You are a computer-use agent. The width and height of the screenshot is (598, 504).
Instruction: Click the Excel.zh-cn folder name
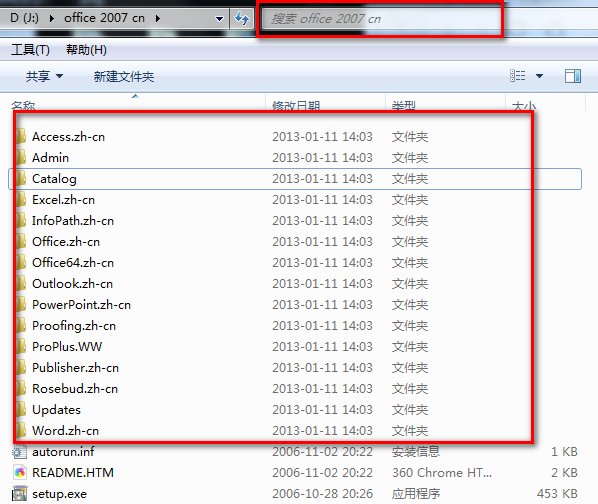(x=63, y=199)
